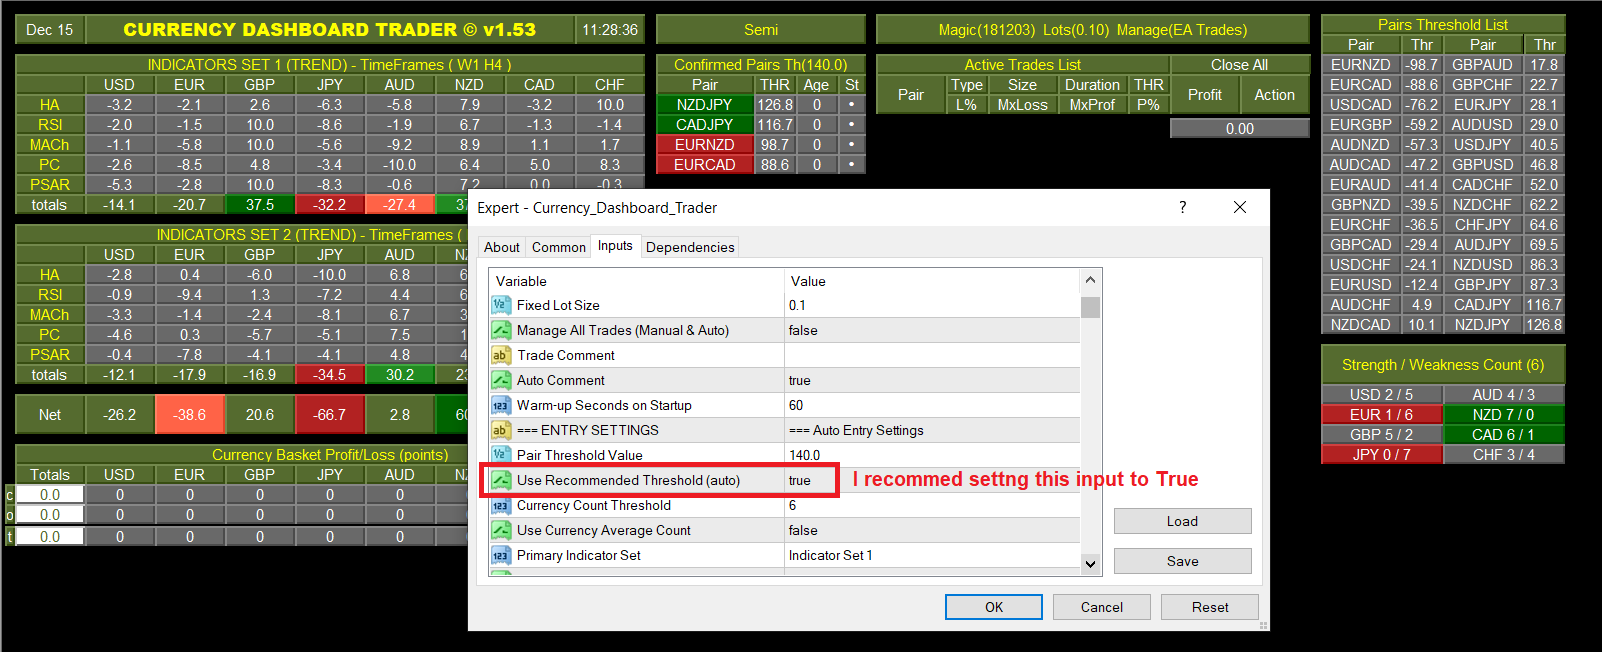Click the OK button
Image resolution: width=1602 pixels, height=652 pixels.
tap(994, 607)
